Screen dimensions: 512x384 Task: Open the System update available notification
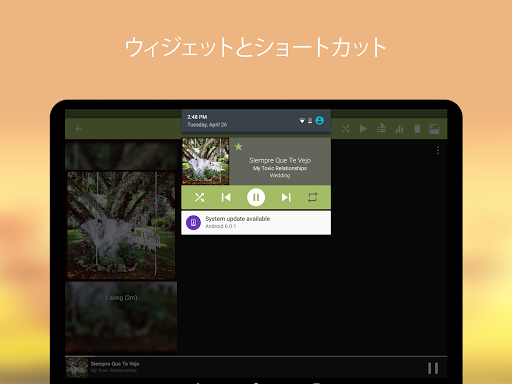point(256,223)
